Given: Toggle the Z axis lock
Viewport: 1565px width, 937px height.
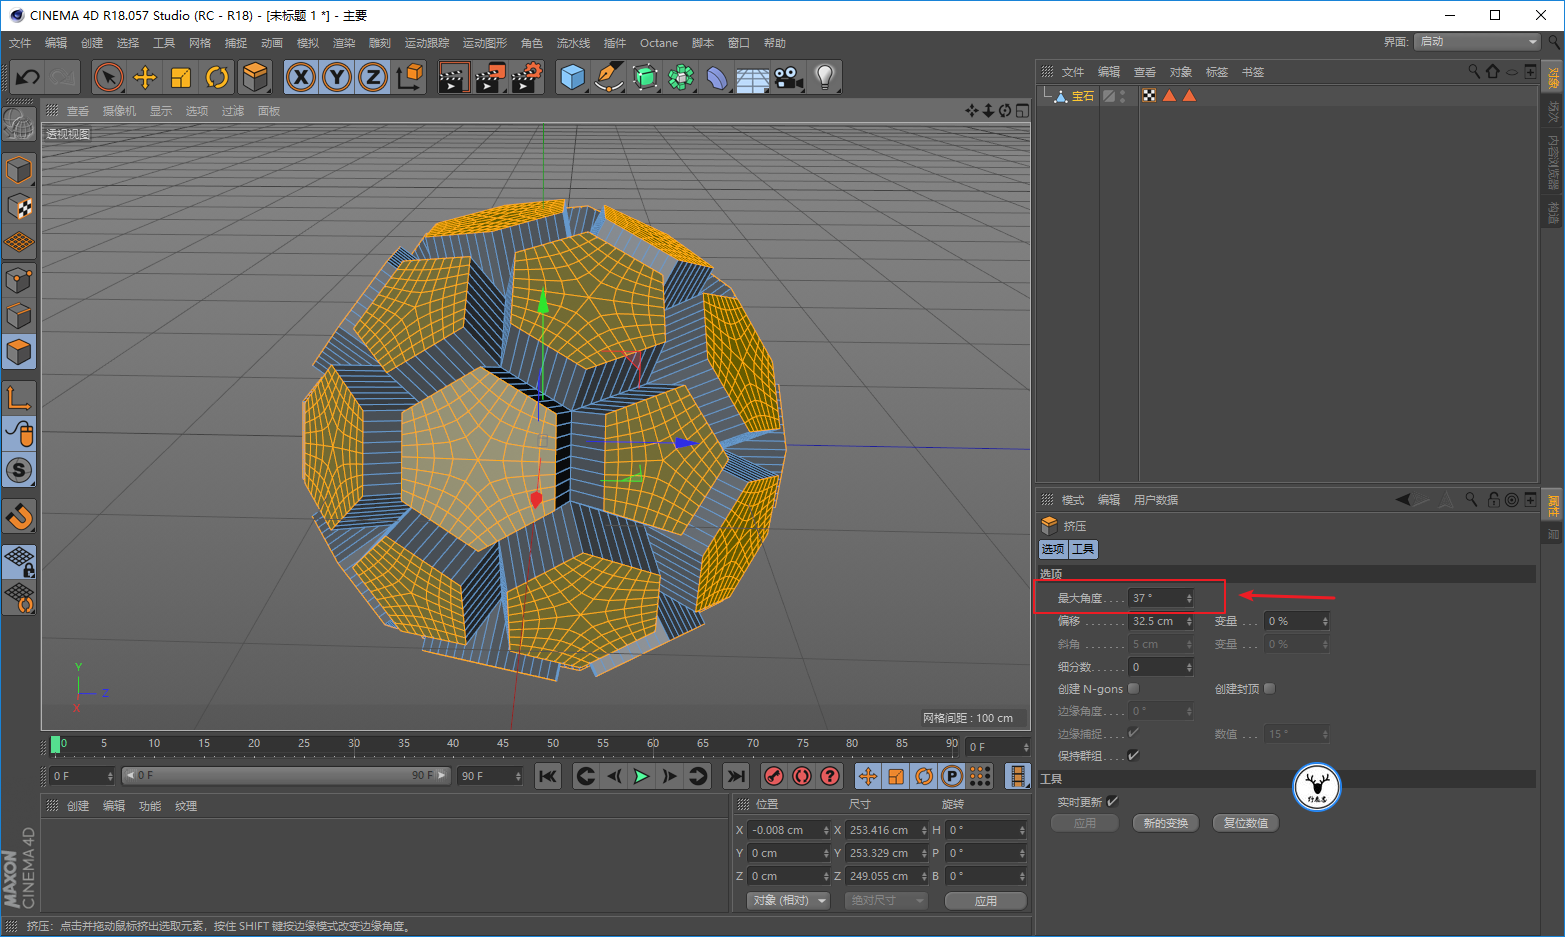Looking at the screenshot, I should click(373, 77).
